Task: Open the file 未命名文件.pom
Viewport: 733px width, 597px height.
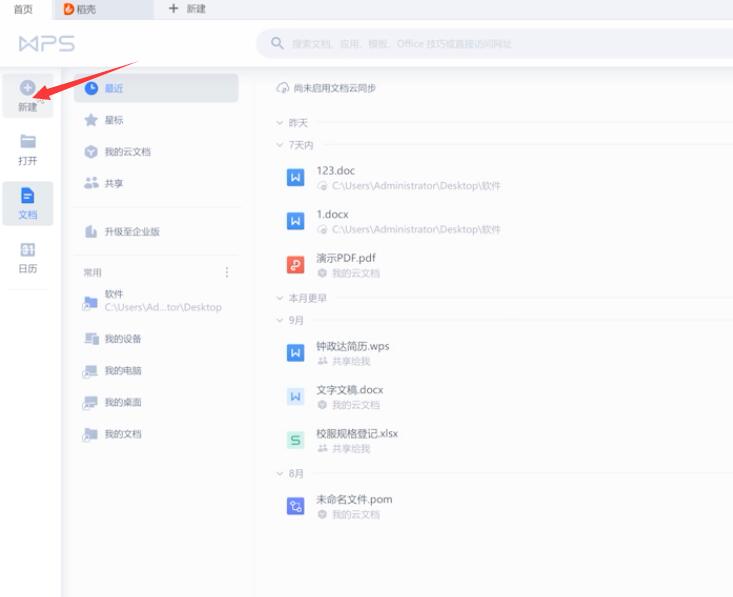Action: tap(354, 499)
